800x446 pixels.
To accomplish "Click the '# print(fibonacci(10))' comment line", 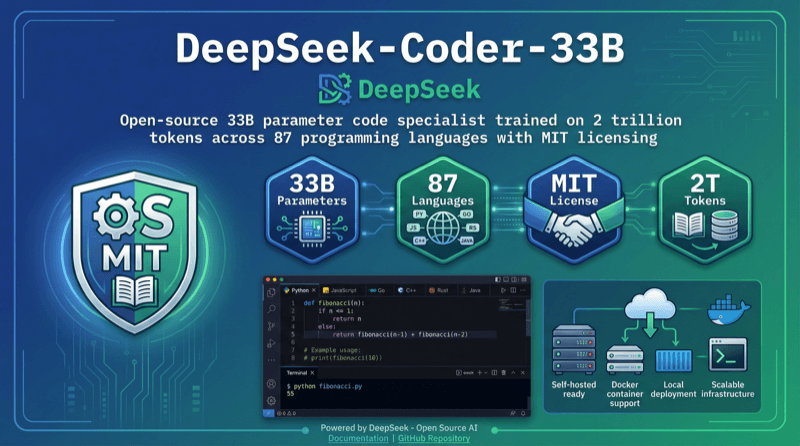I will point(343,358).
